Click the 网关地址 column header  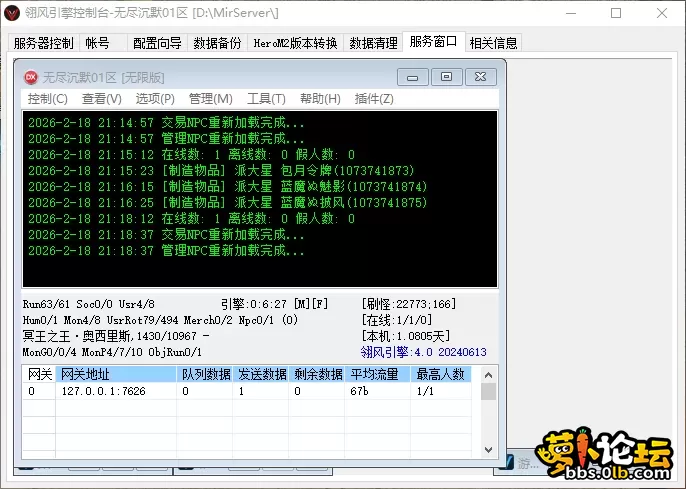point(116,374)
